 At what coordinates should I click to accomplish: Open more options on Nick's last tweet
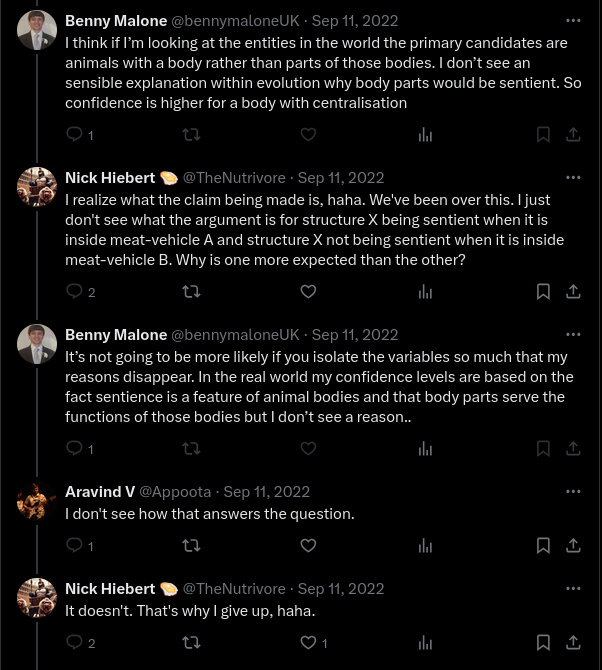(573, 588)
